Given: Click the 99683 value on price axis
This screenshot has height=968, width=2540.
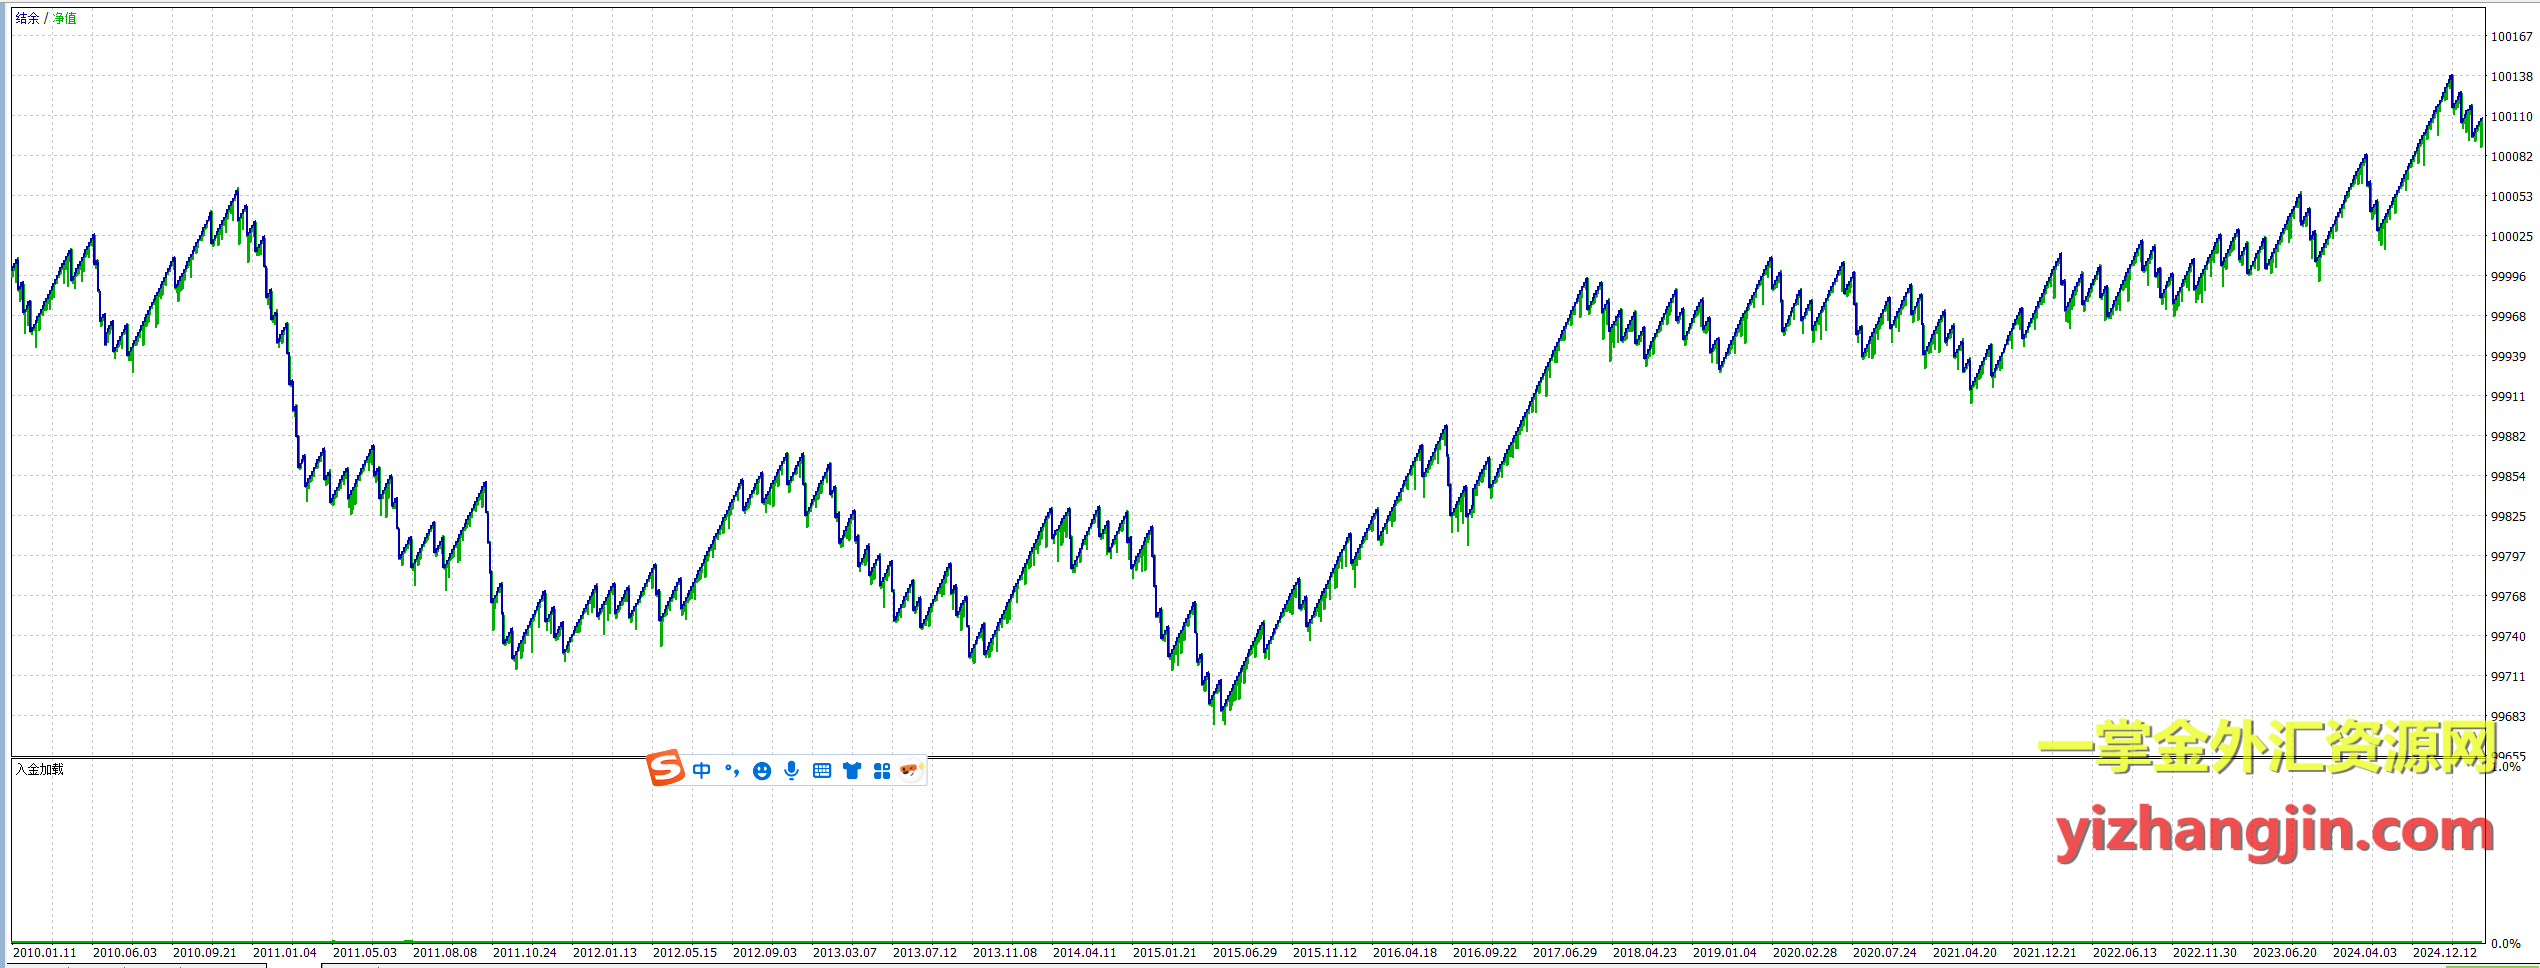Looking at the screenshot, I should pyautogui.click(x=2508, y=717).
